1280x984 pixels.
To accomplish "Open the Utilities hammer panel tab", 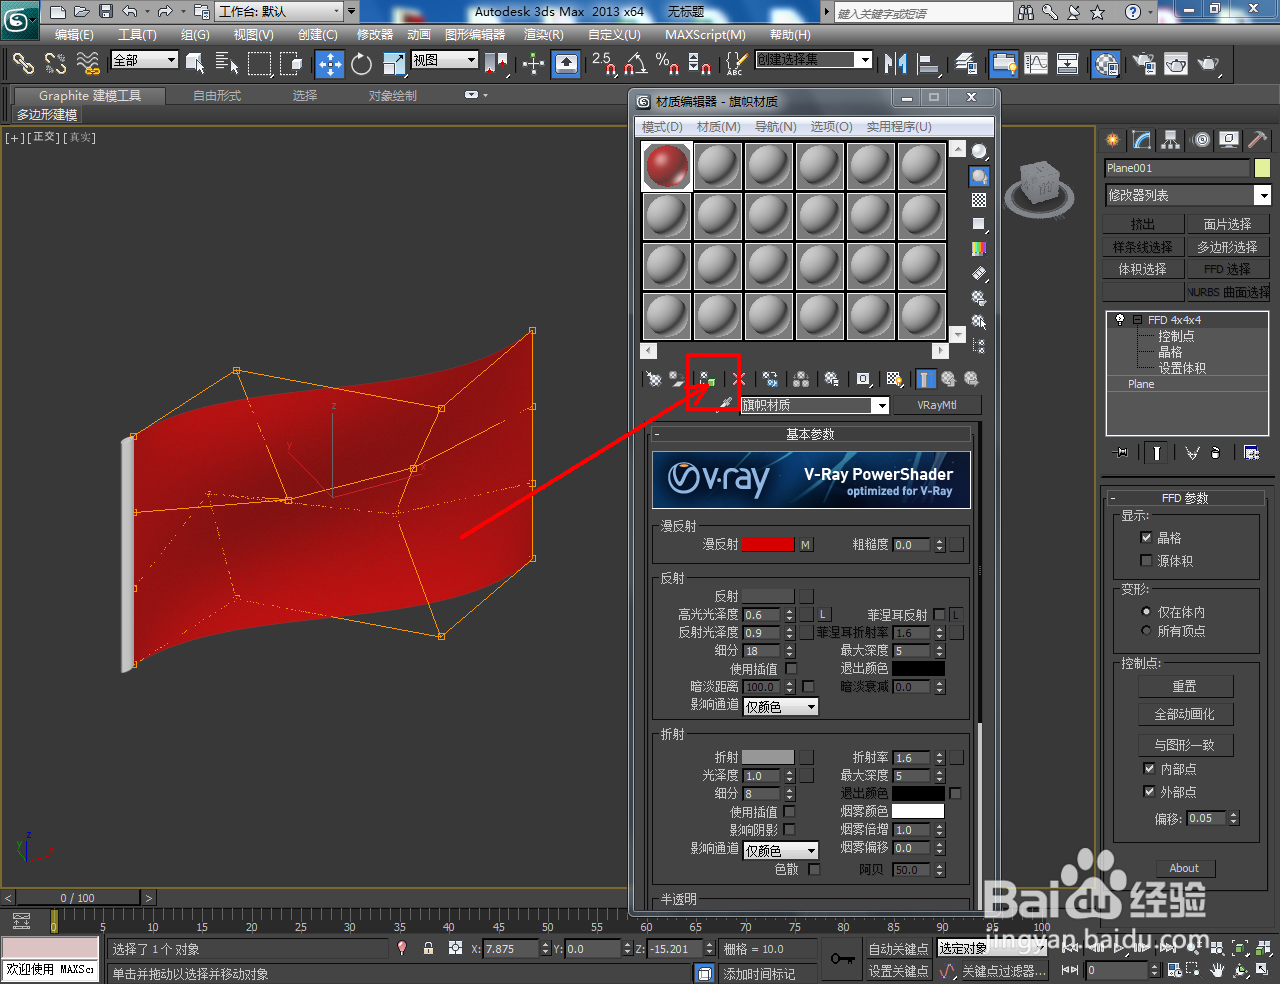I will click(x=1258, y=140).
